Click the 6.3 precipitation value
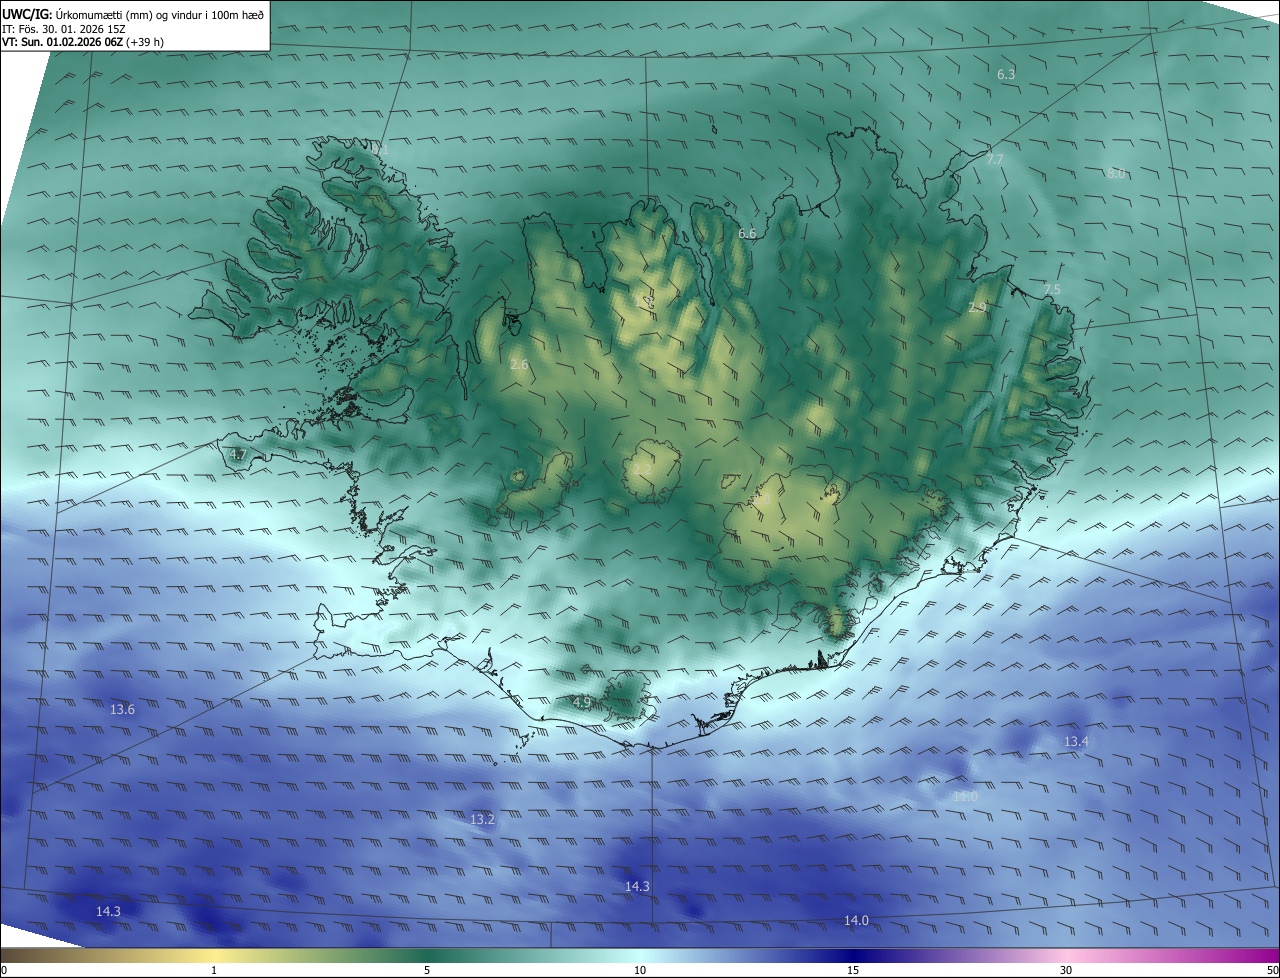The image size is (1280, 978). click(1006, 75)
